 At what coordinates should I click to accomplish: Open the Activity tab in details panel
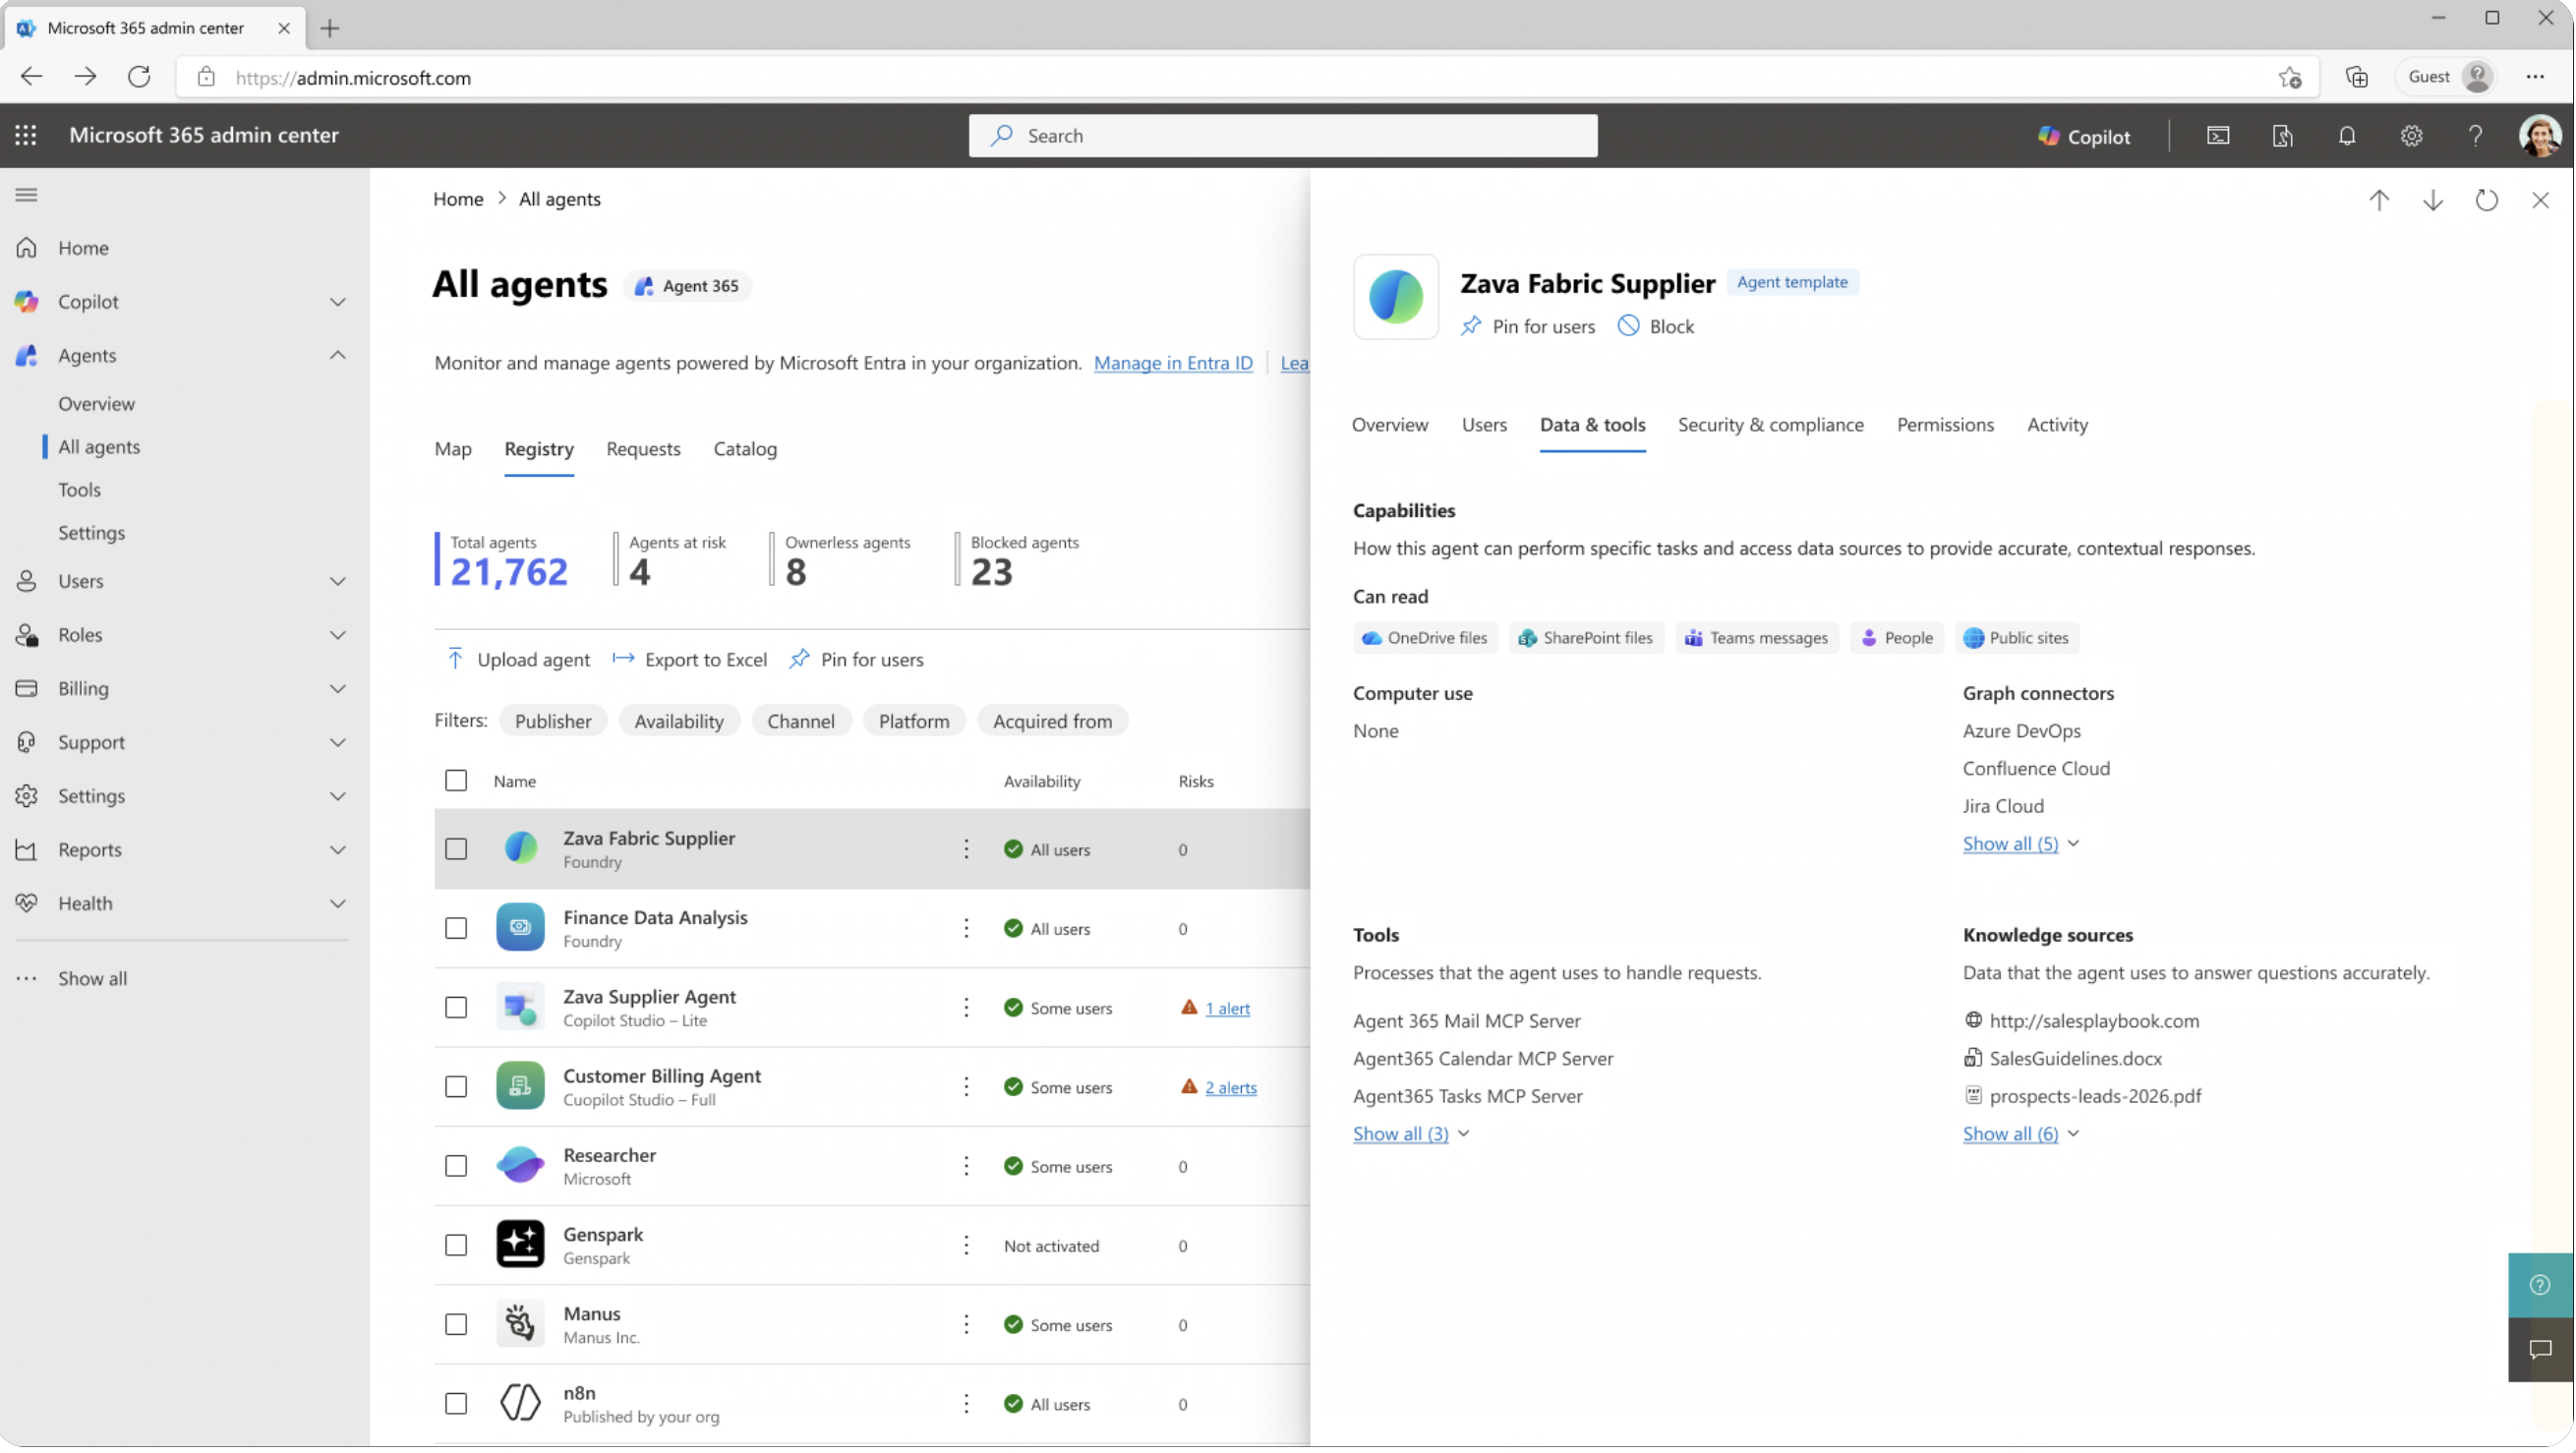2057,425
